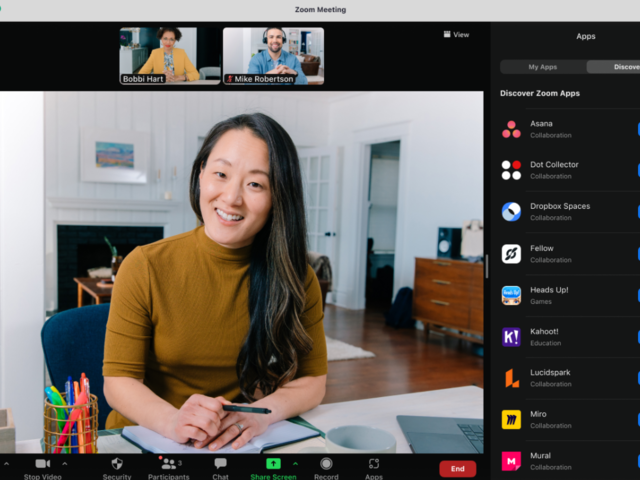Select Mike Robertson's video thumbnail
The height and width of the screenshot is (480, 640).
(x=273, y=56)
